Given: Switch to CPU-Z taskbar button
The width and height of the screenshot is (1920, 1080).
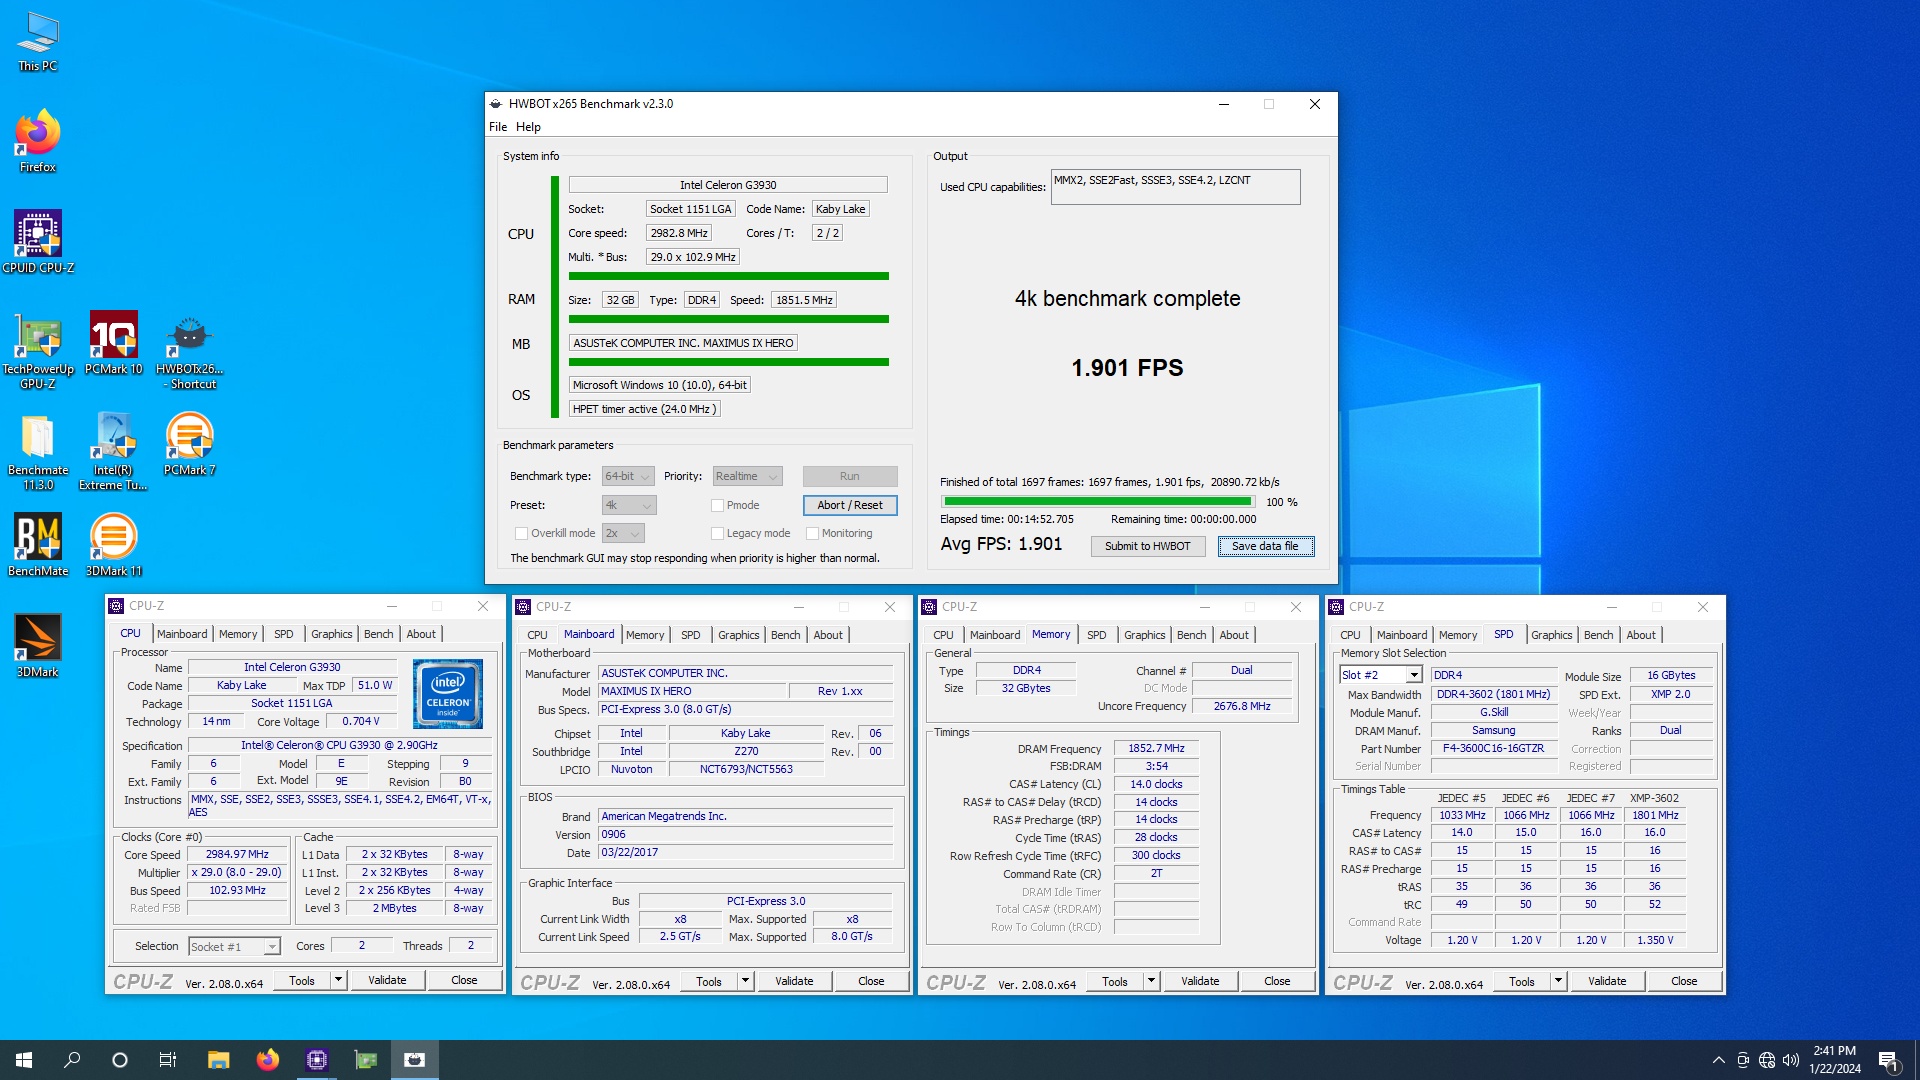Looking at the screenshot, I should click(317, 1060).
